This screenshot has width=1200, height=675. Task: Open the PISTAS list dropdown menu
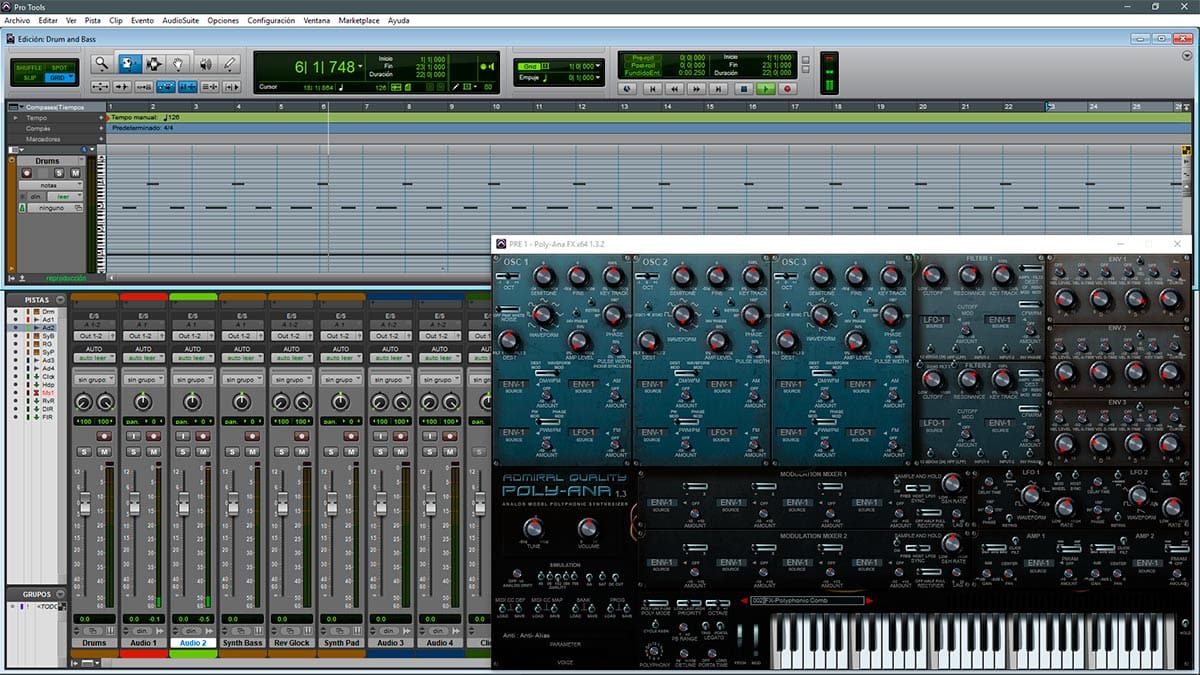tap(60, 299)
